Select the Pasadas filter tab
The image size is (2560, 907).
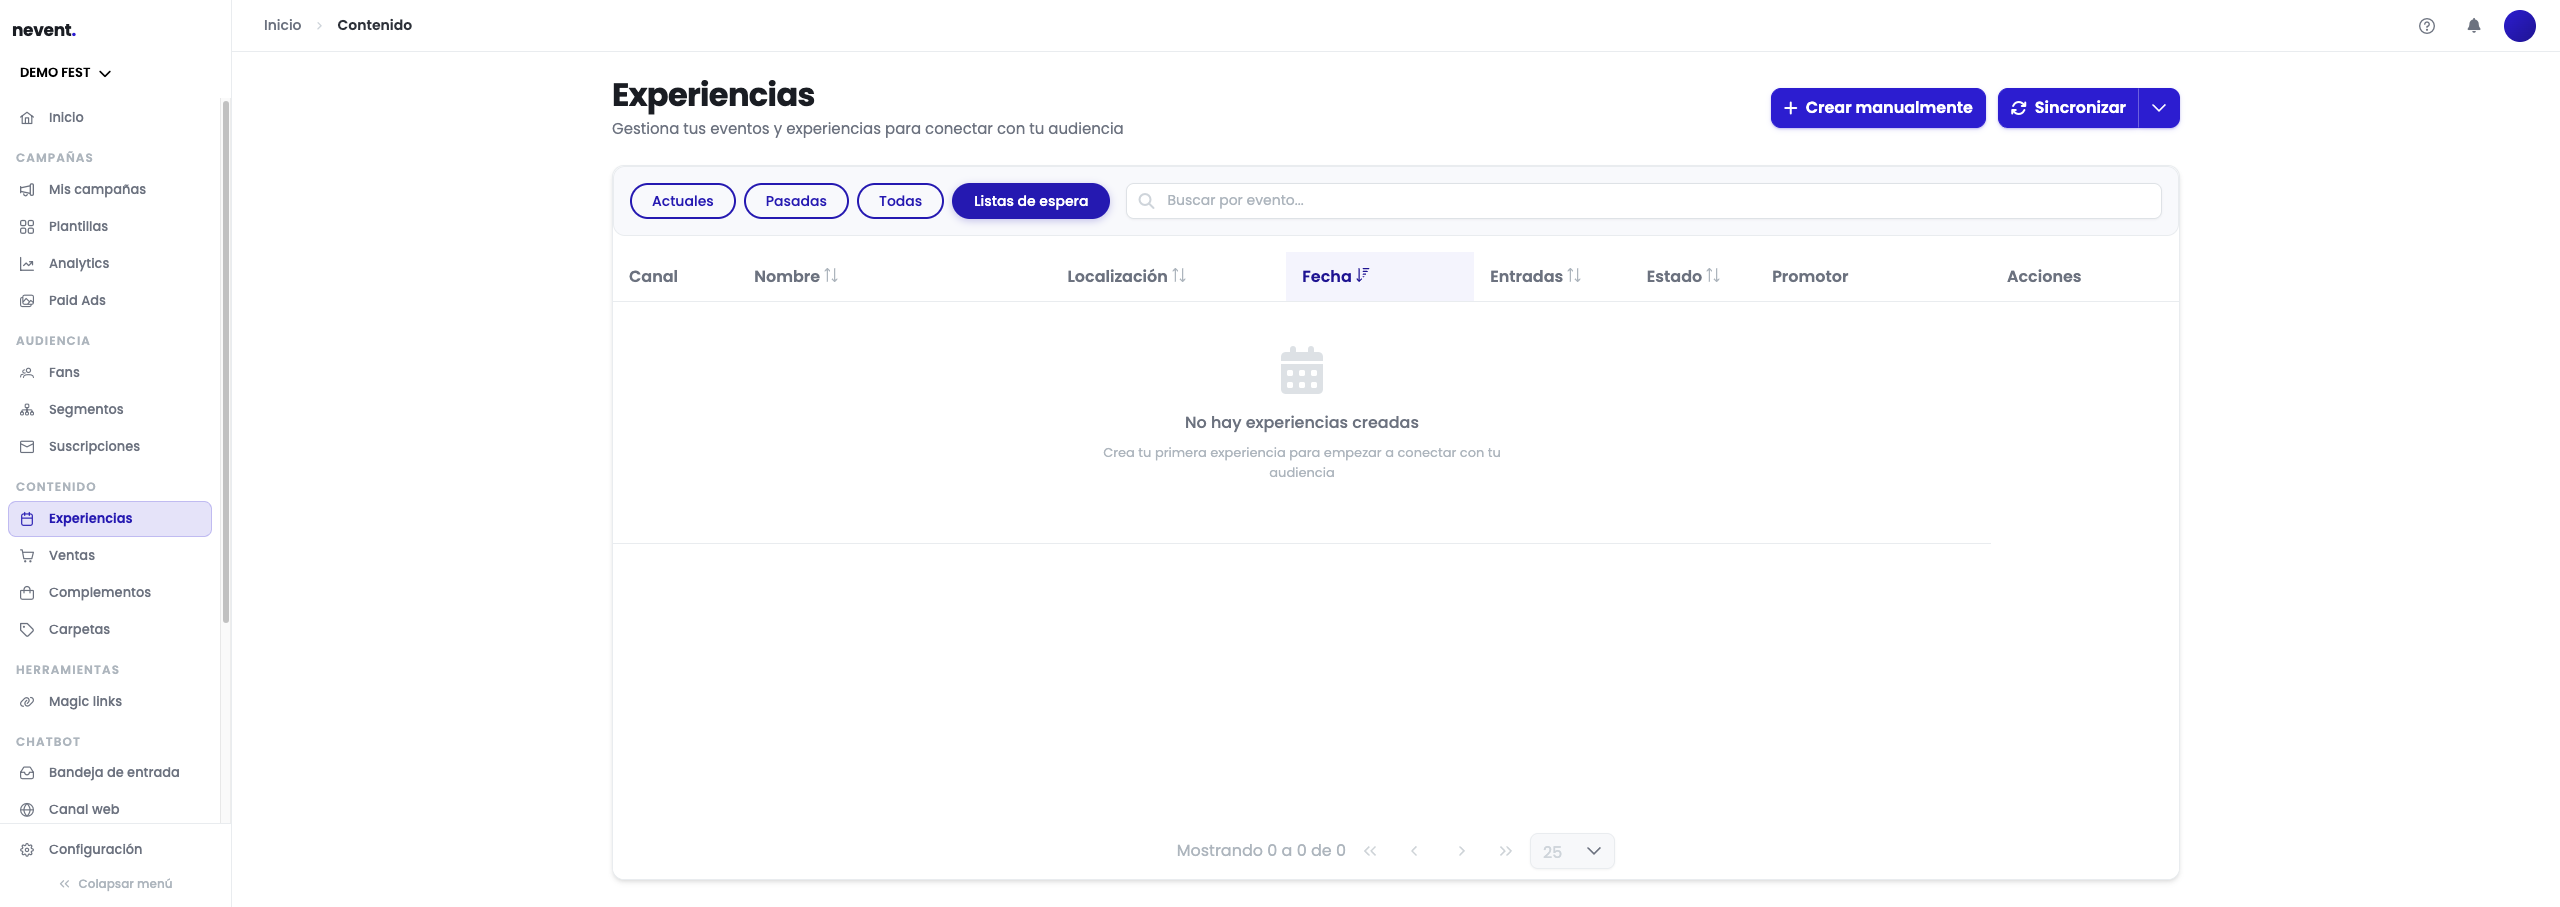click(x=796, y=201)
